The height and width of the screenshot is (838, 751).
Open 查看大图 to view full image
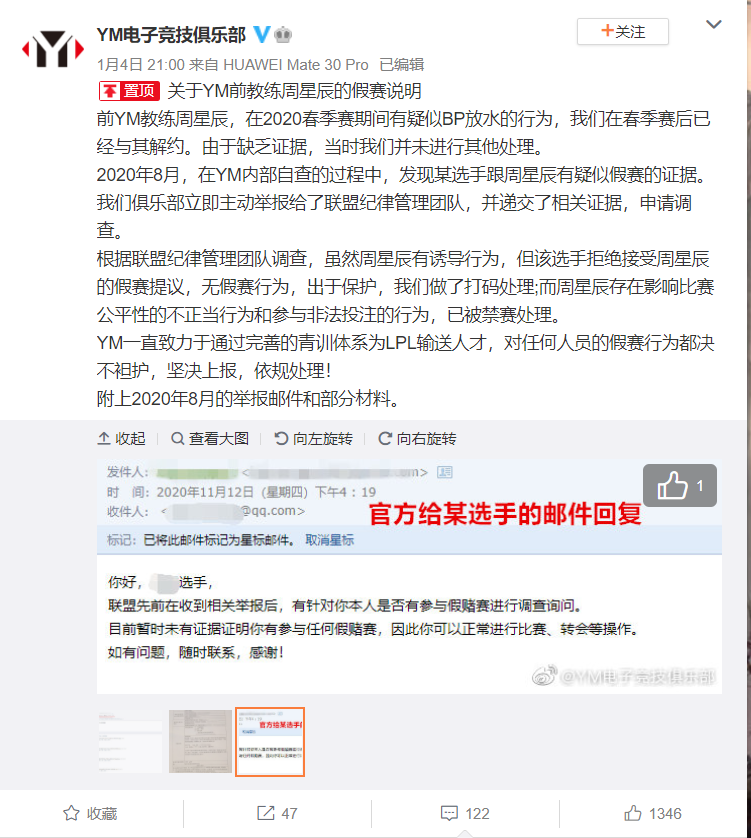point(210,438)
